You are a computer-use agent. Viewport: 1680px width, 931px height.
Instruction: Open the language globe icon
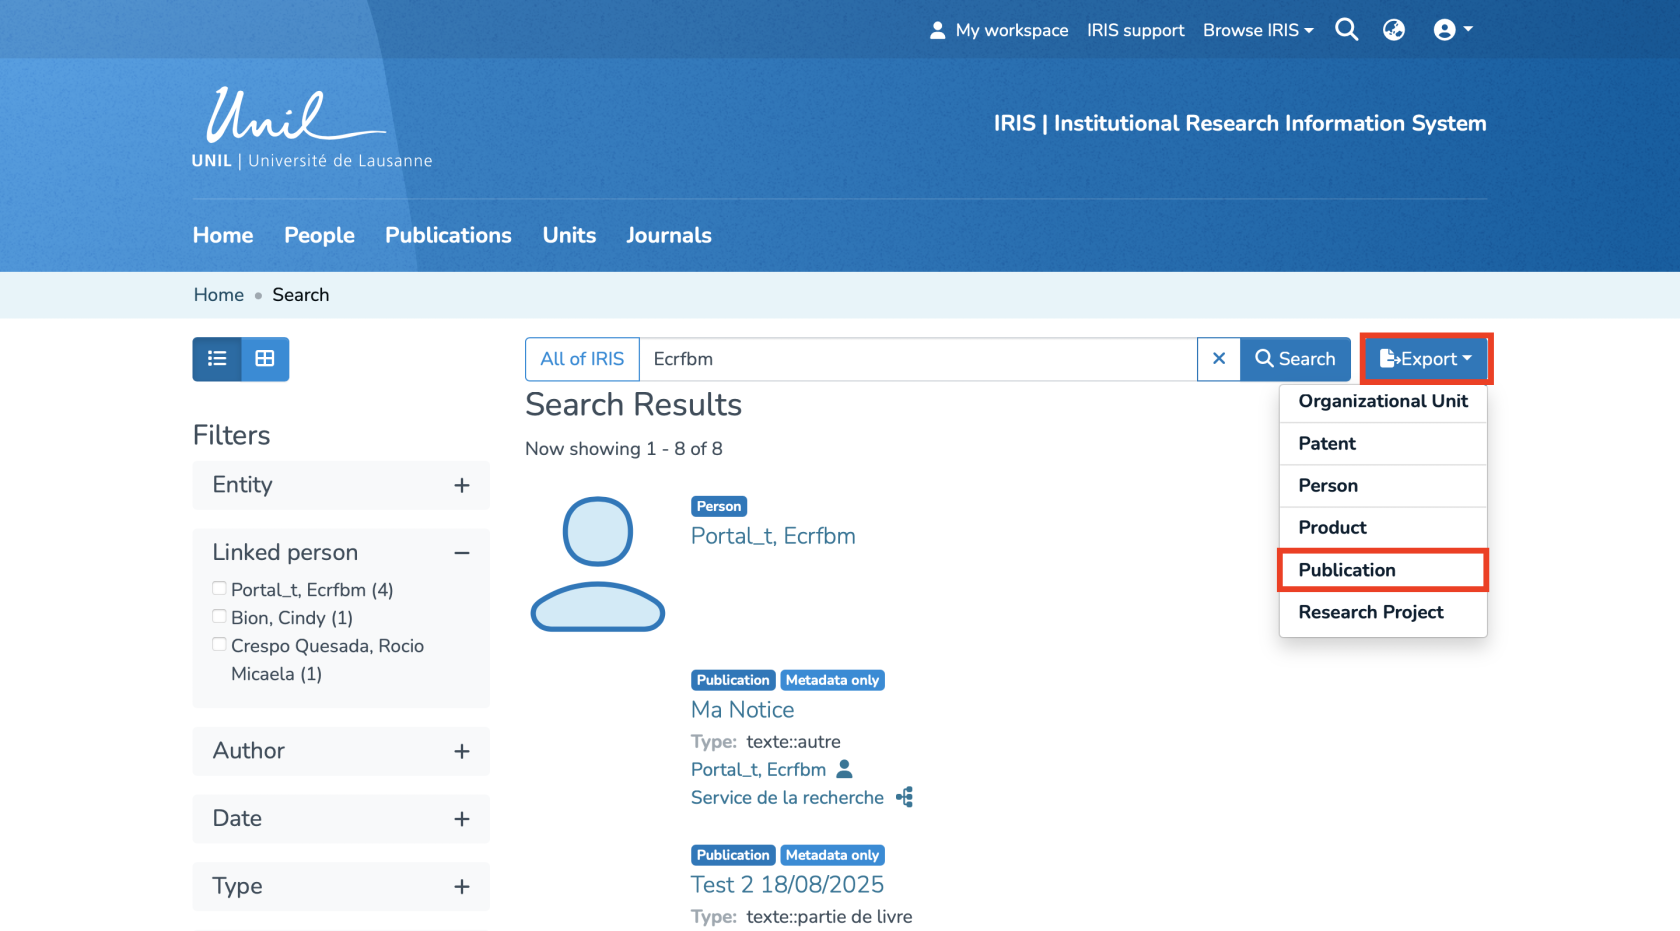point(1393,30)
